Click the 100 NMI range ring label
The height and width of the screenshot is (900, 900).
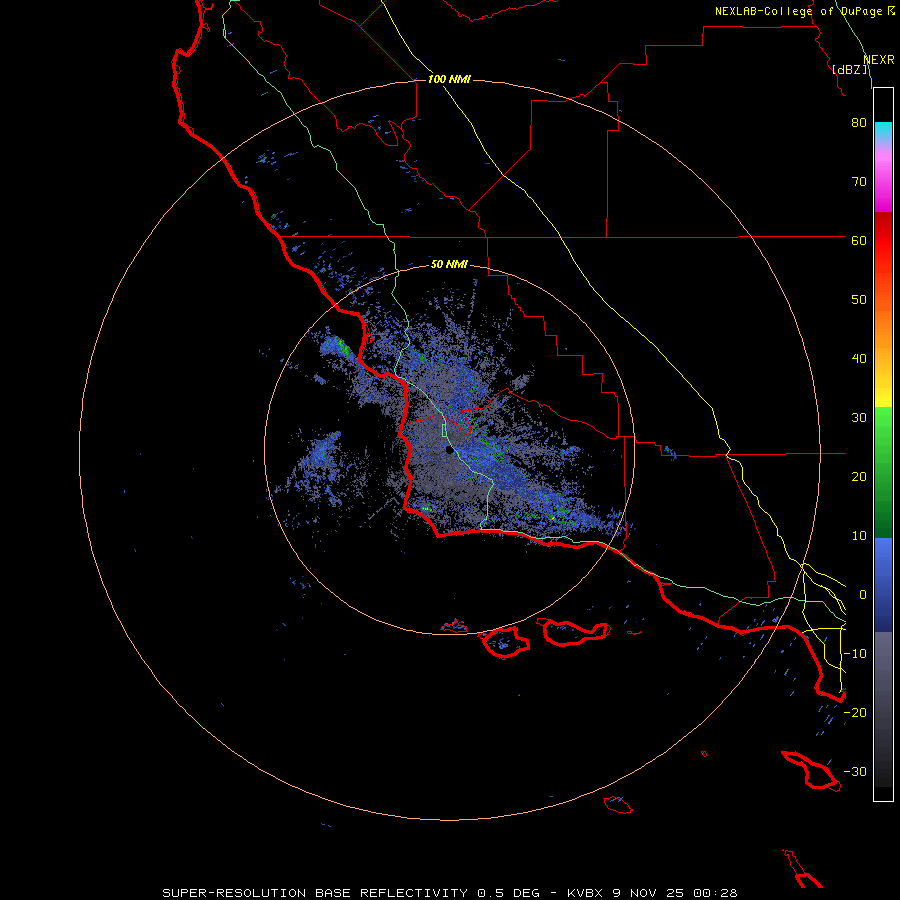point(449,79)
